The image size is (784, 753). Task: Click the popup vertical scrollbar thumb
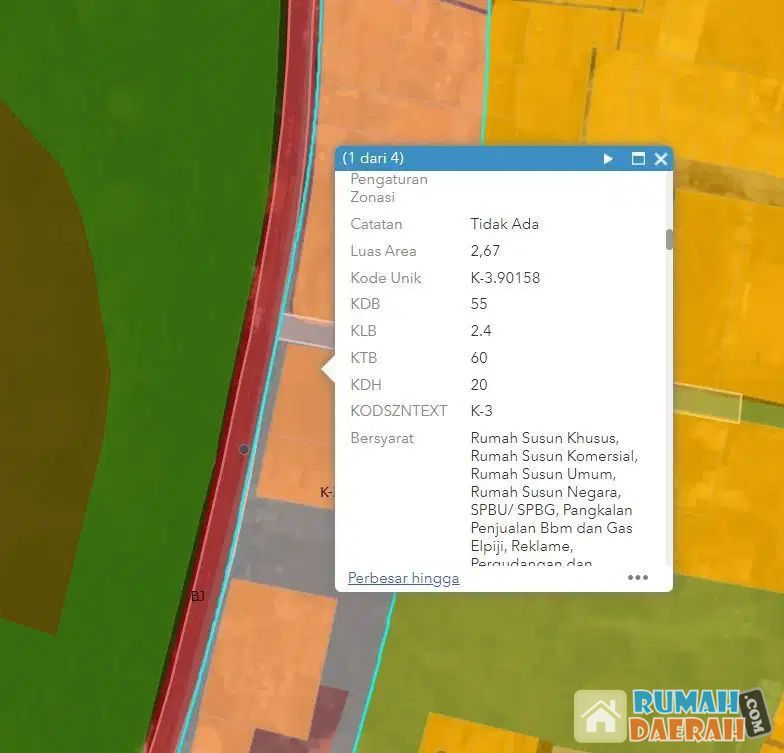pyautogui.click(x=669, y=239)
